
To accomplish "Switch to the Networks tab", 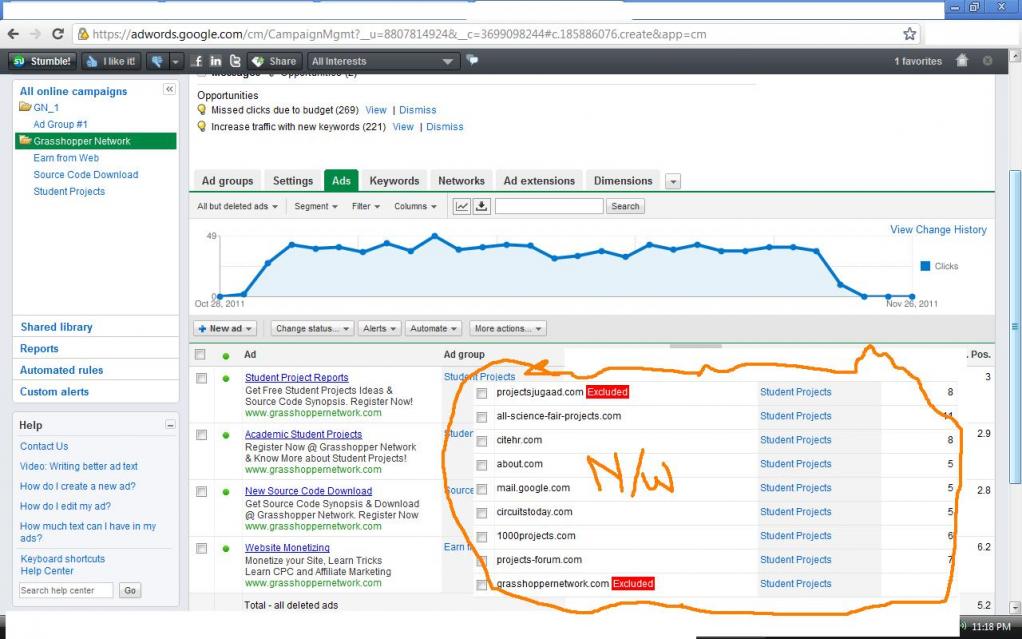I will [x=461, y=181].
